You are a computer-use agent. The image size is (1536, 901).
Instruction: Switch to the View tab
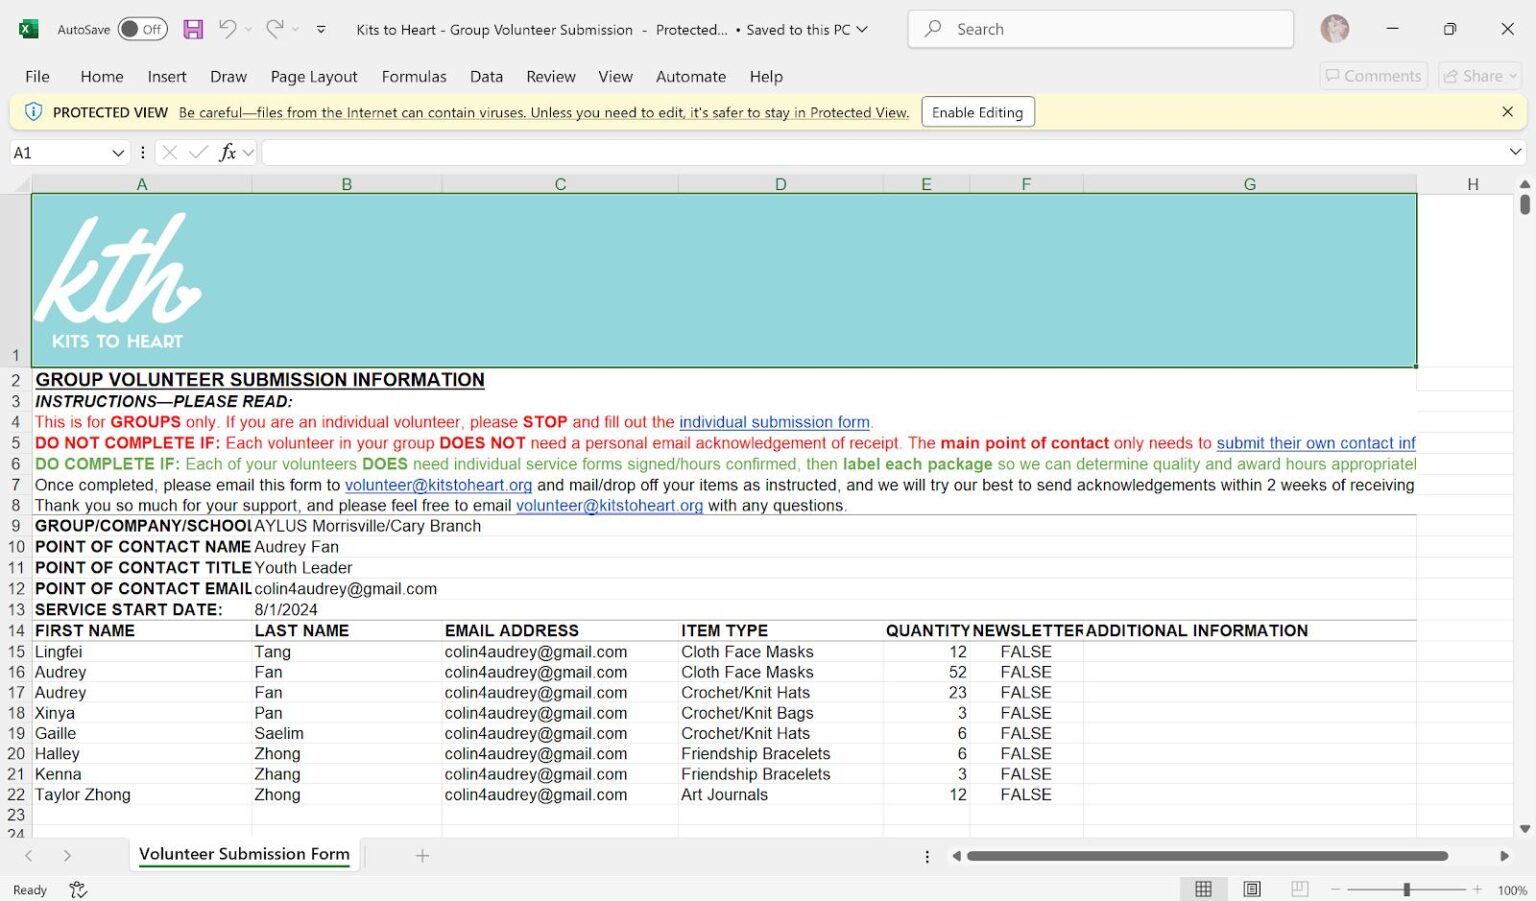[615, 76]
